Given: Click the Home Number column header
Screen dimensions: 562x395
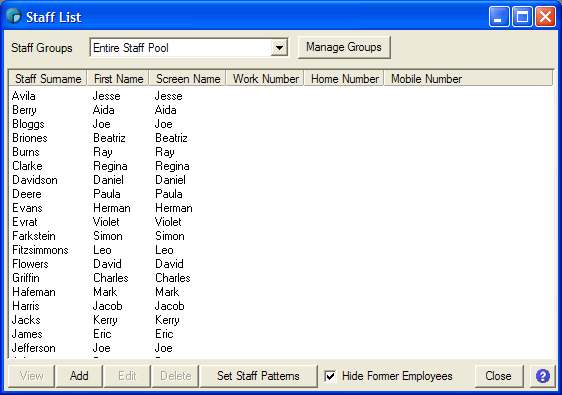Looking at the screenshot, I should pos(344,78).
